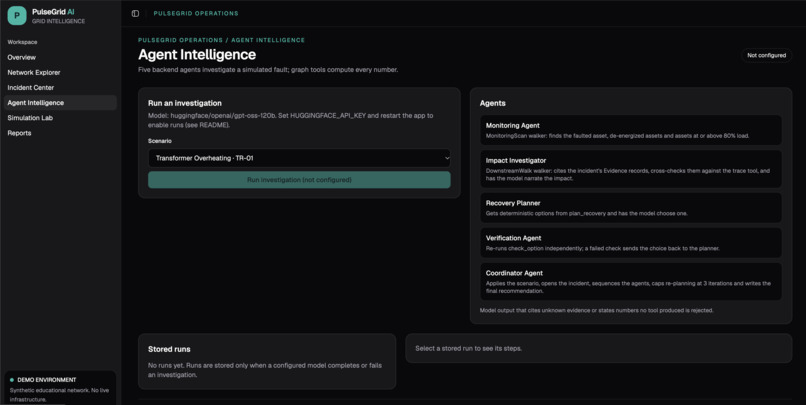
Task: Select the Coordinator Agent card
Action: (631, 282)
